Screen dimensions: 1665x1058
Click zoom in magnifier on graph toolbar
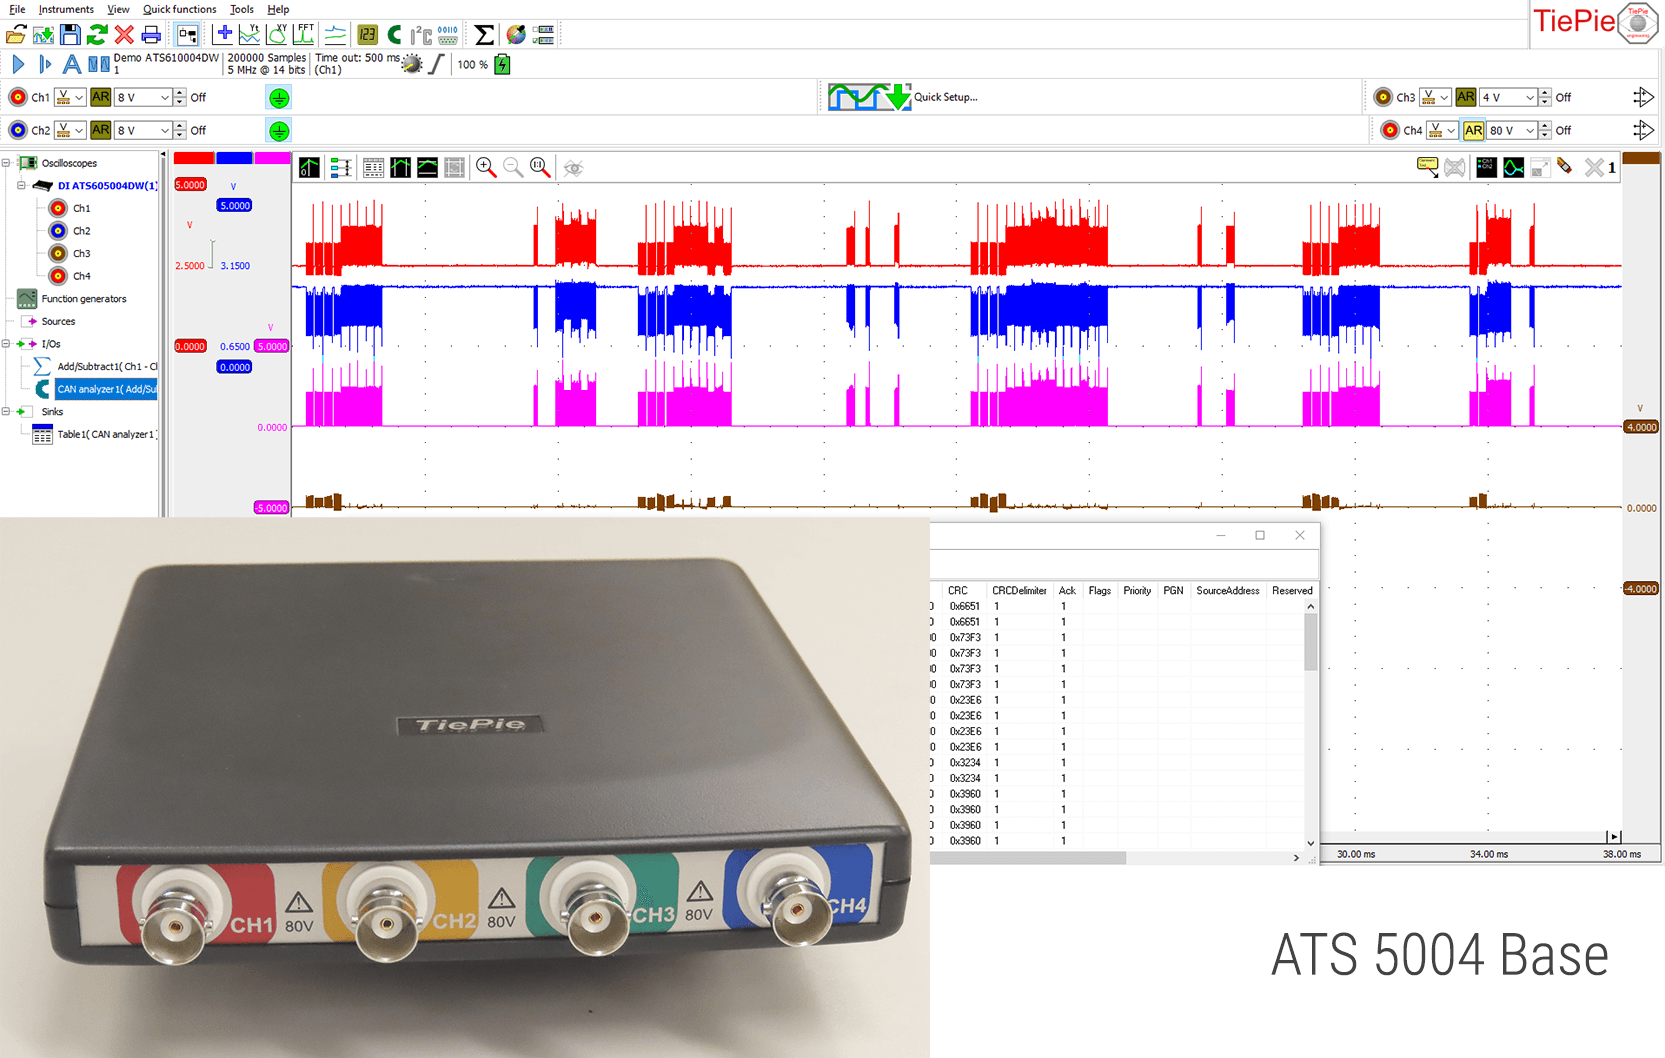pos(486,168)
